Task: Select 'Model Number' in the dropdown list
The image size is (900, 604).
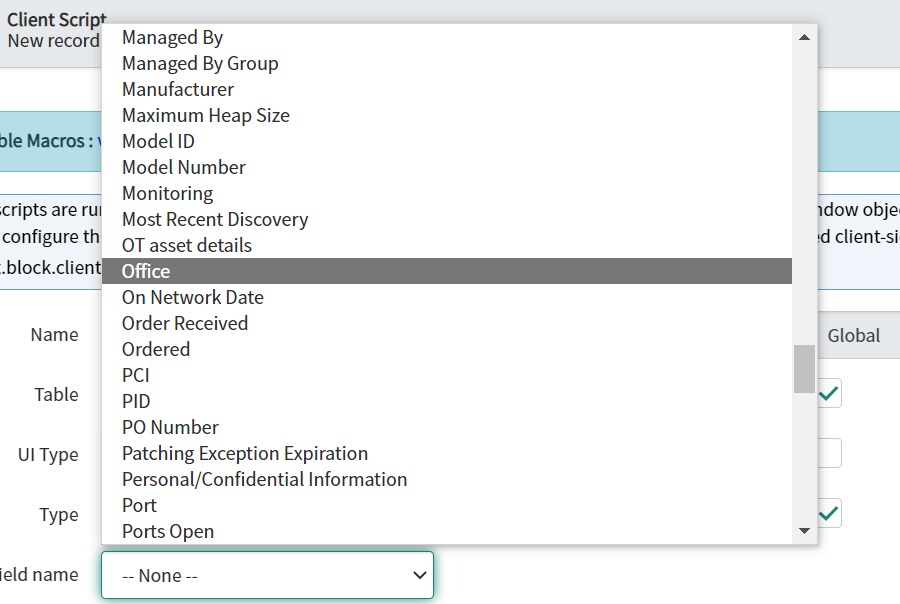Action: [x=184, y=167]
